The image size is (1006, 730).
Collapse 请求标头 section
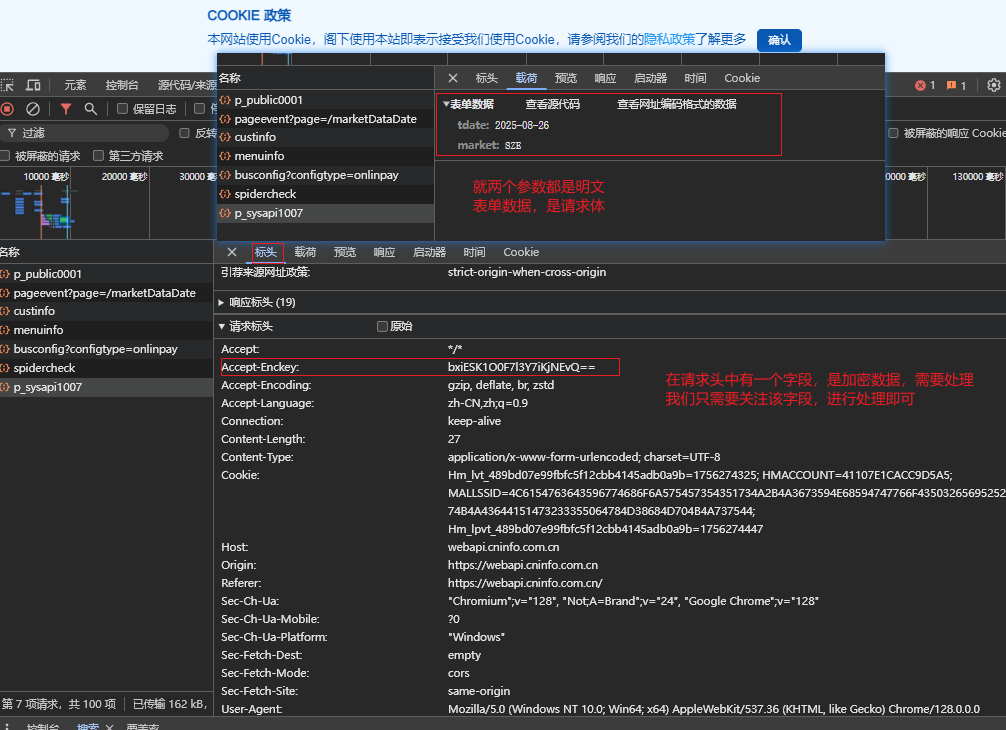(246, 327)
